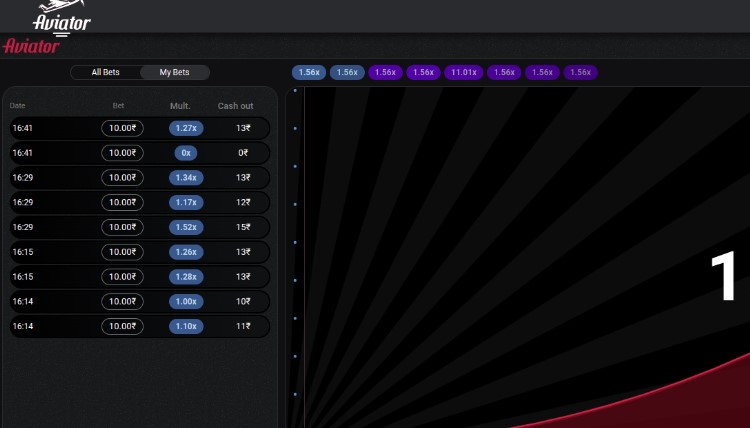Viewport: 750px width, 428px height.
Task: Click the 16:41 time in the 1.27x row
Action: [x=22, y=128]
